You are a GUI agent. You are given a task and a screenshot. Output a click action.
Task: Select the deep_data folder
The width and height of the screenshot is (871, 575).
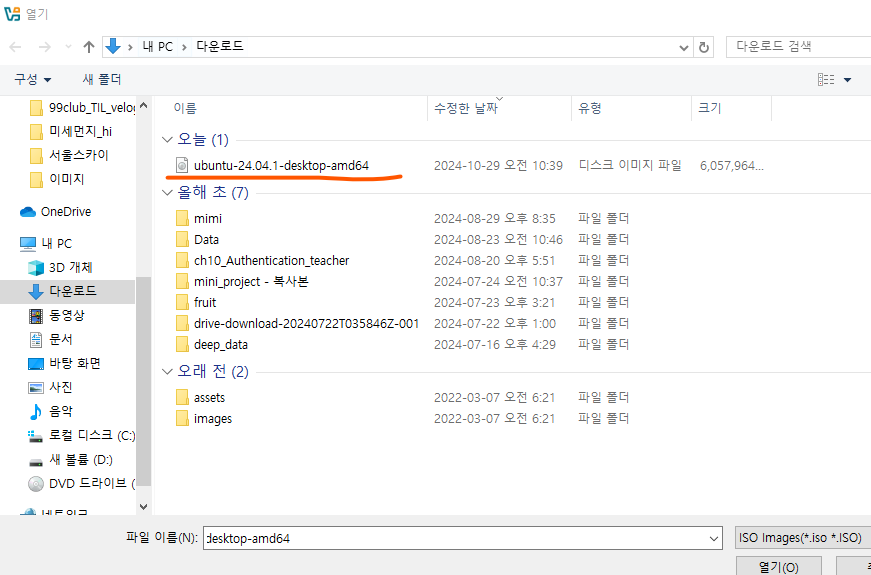pos(221,345)
